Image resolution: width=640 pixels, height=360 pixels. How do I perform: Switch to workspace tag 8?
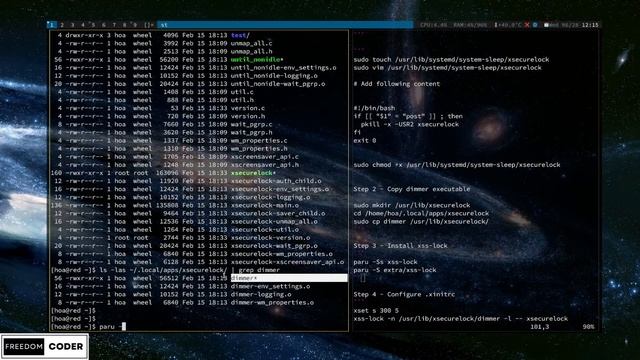pyautogui.click(x=124, y=25)
